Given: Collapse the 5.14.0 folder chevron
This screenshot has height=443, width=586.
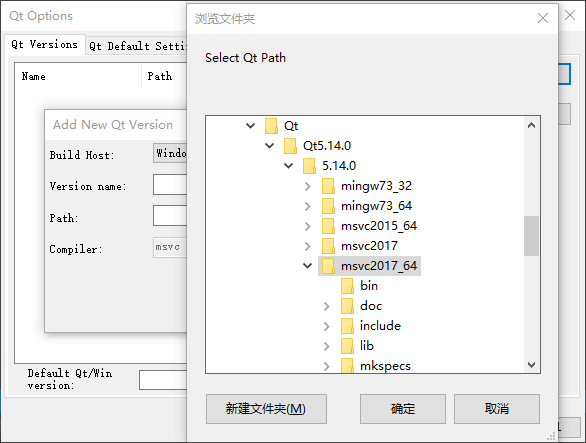Looking at the screenshot, I should (x=289, y=165).
